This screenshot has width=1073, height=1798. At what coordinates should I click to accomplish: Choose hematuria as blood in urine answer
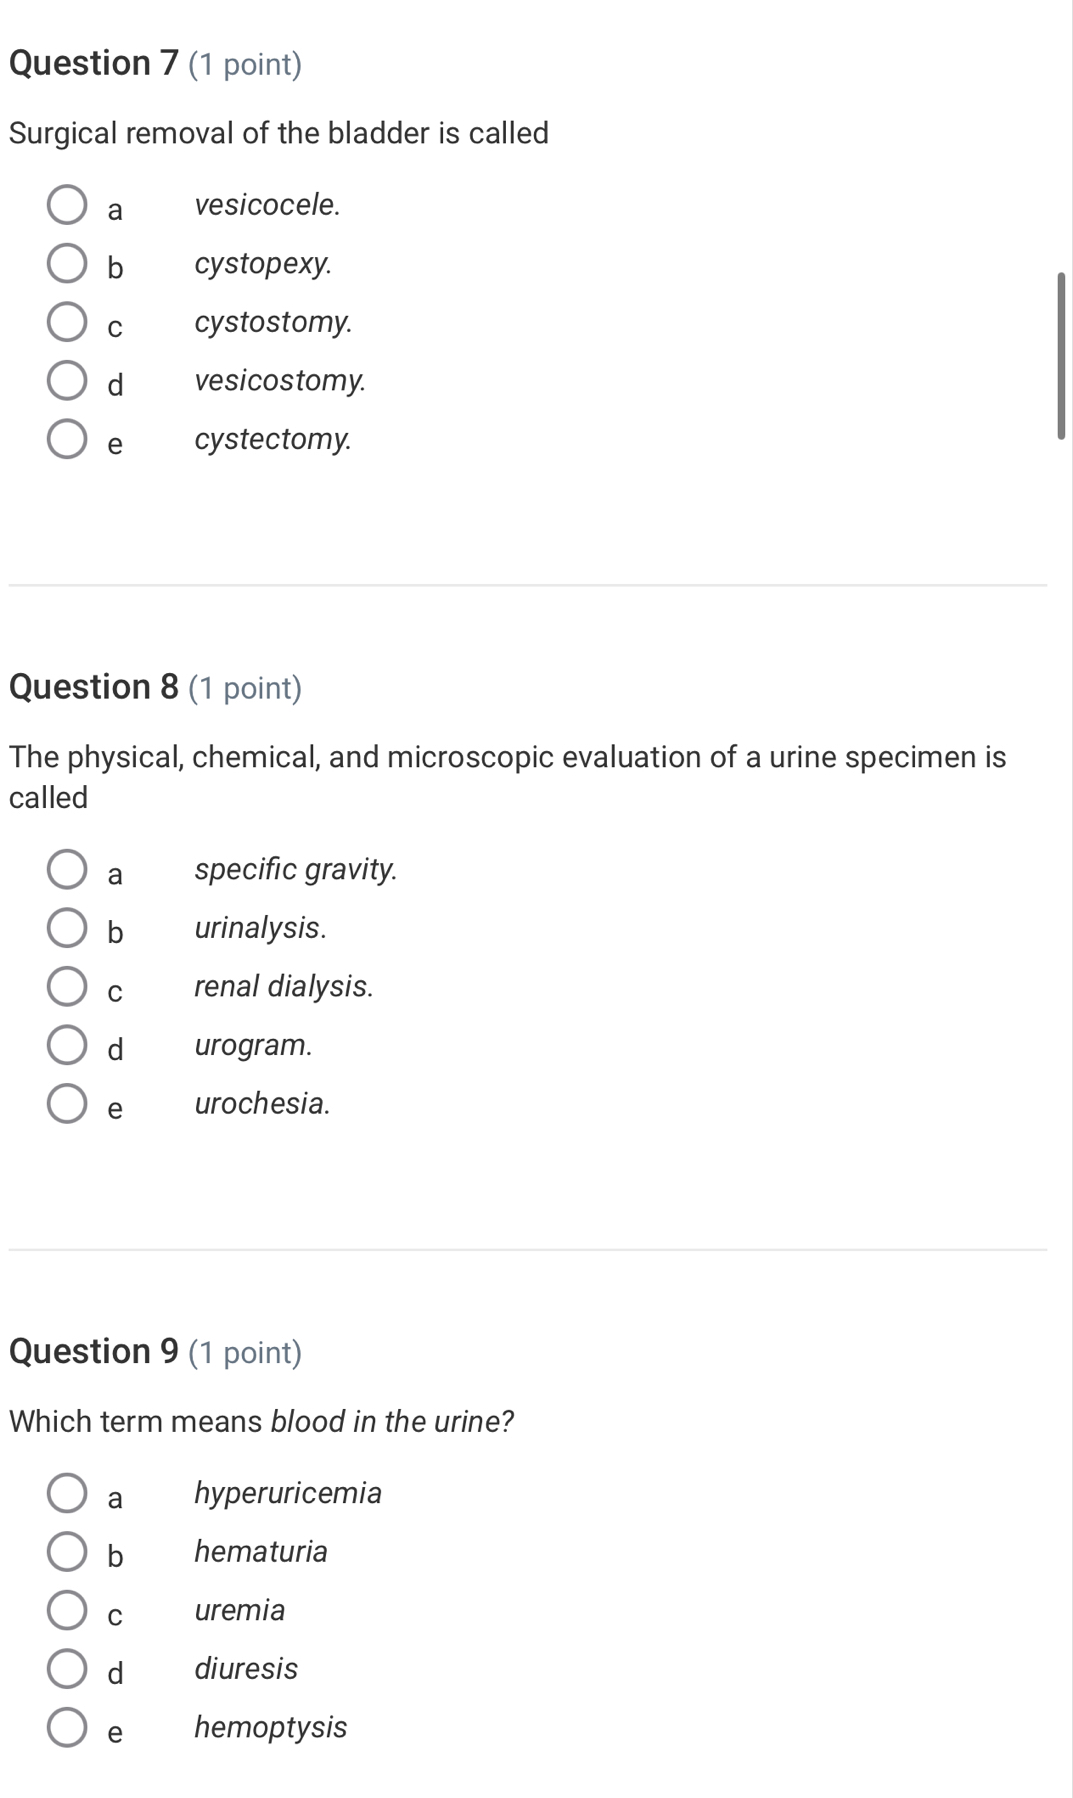pos(66,1551)
